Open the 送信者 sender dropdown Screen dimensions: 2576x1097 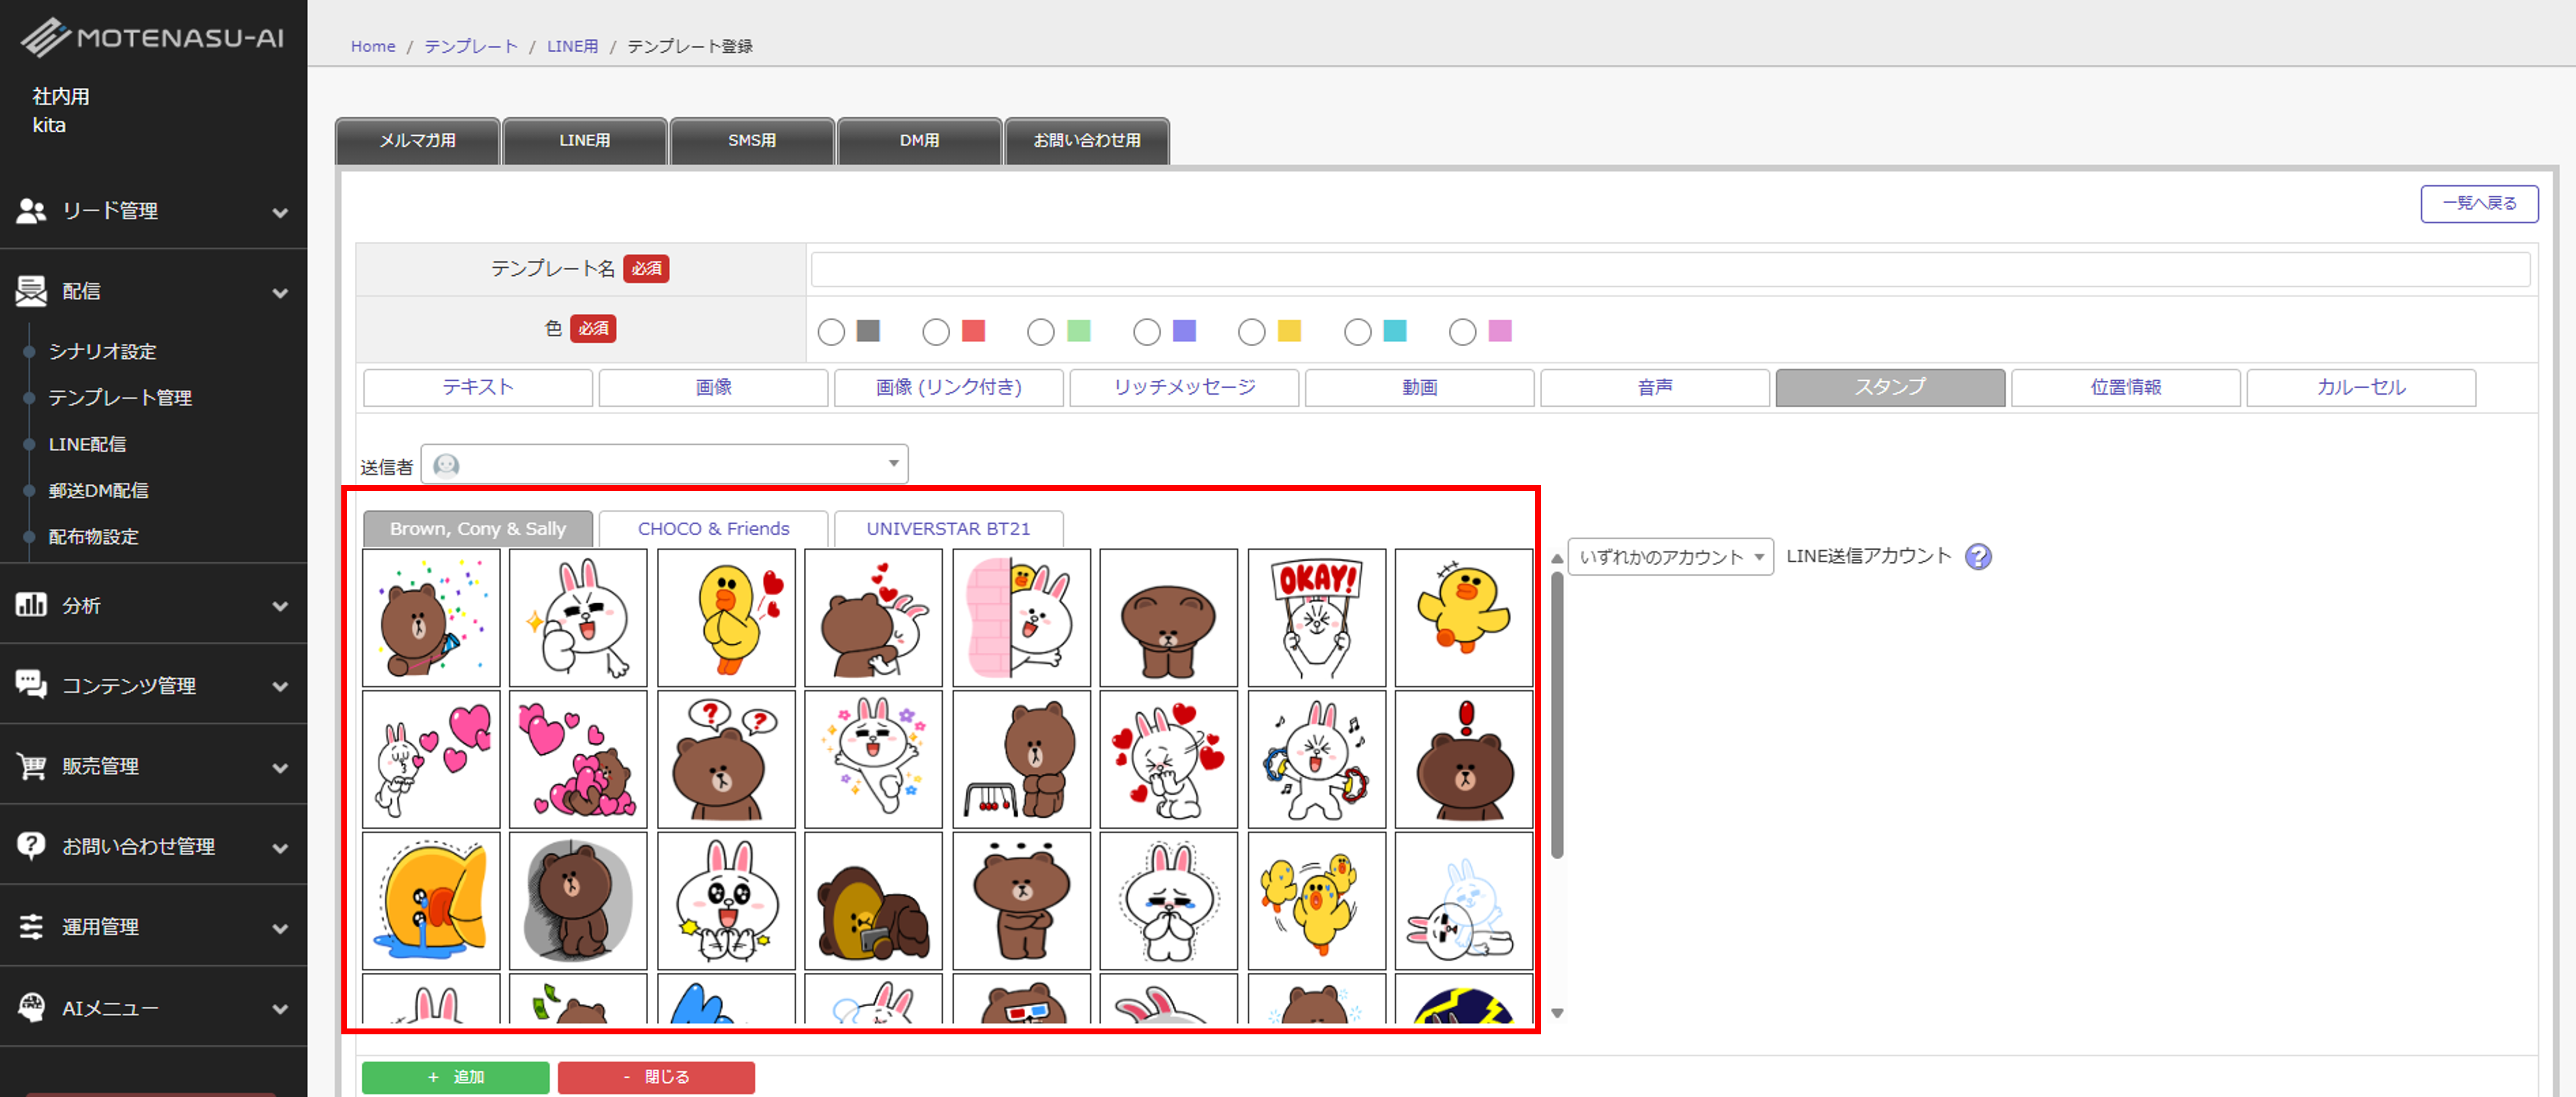point(664,464)
